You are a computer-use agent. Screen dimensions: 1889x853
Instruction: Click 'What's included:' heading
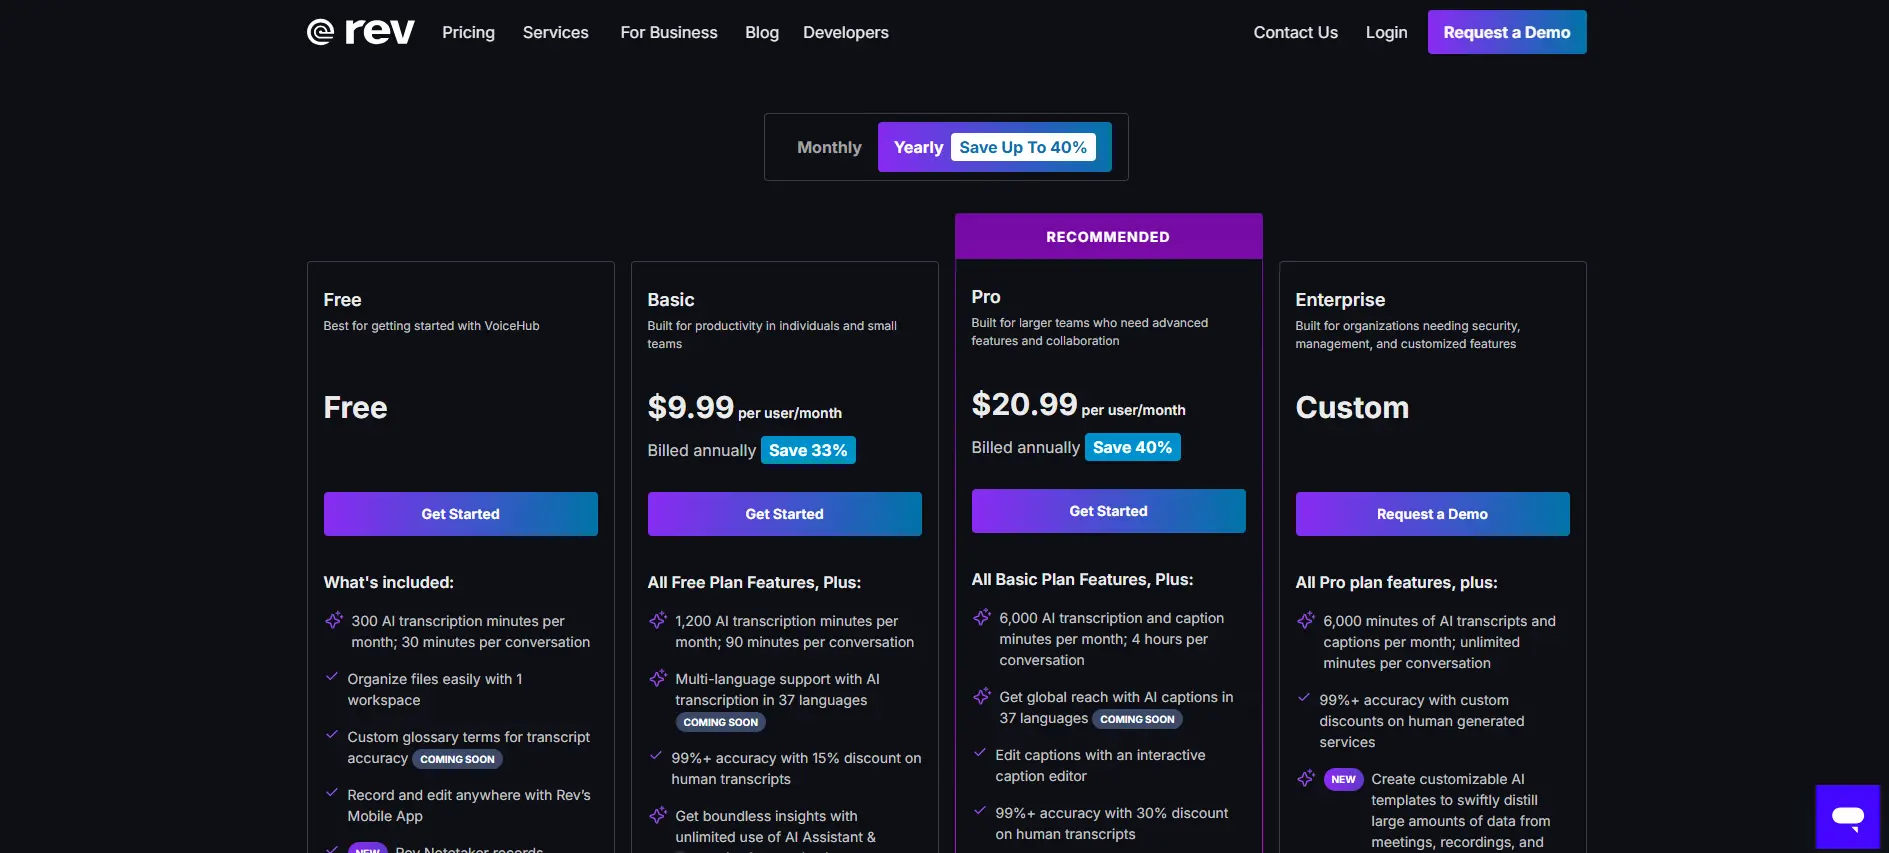tap(389, 582)
